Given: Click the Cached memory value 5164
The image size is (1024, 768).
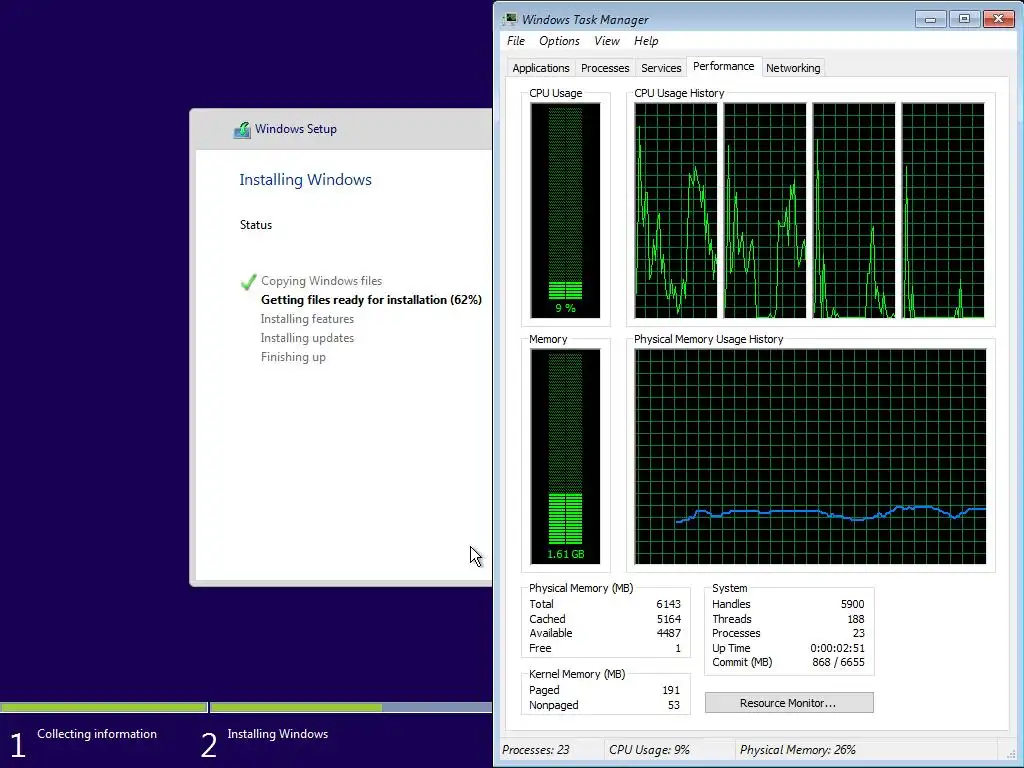Looking at the screenshot, I should 669,618.
